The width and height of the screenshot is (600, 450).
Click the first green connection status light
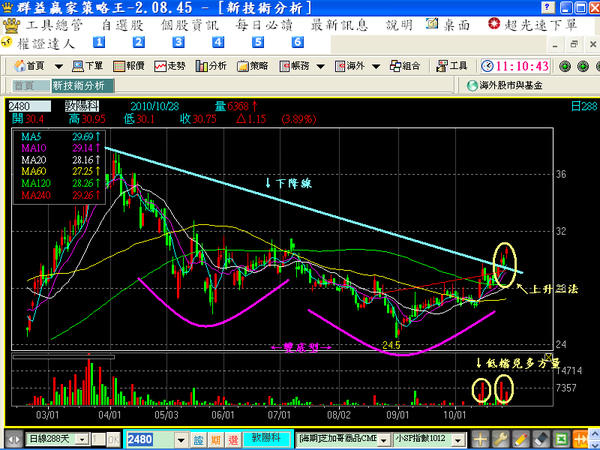pyautogui.click(x=565, y=66)
